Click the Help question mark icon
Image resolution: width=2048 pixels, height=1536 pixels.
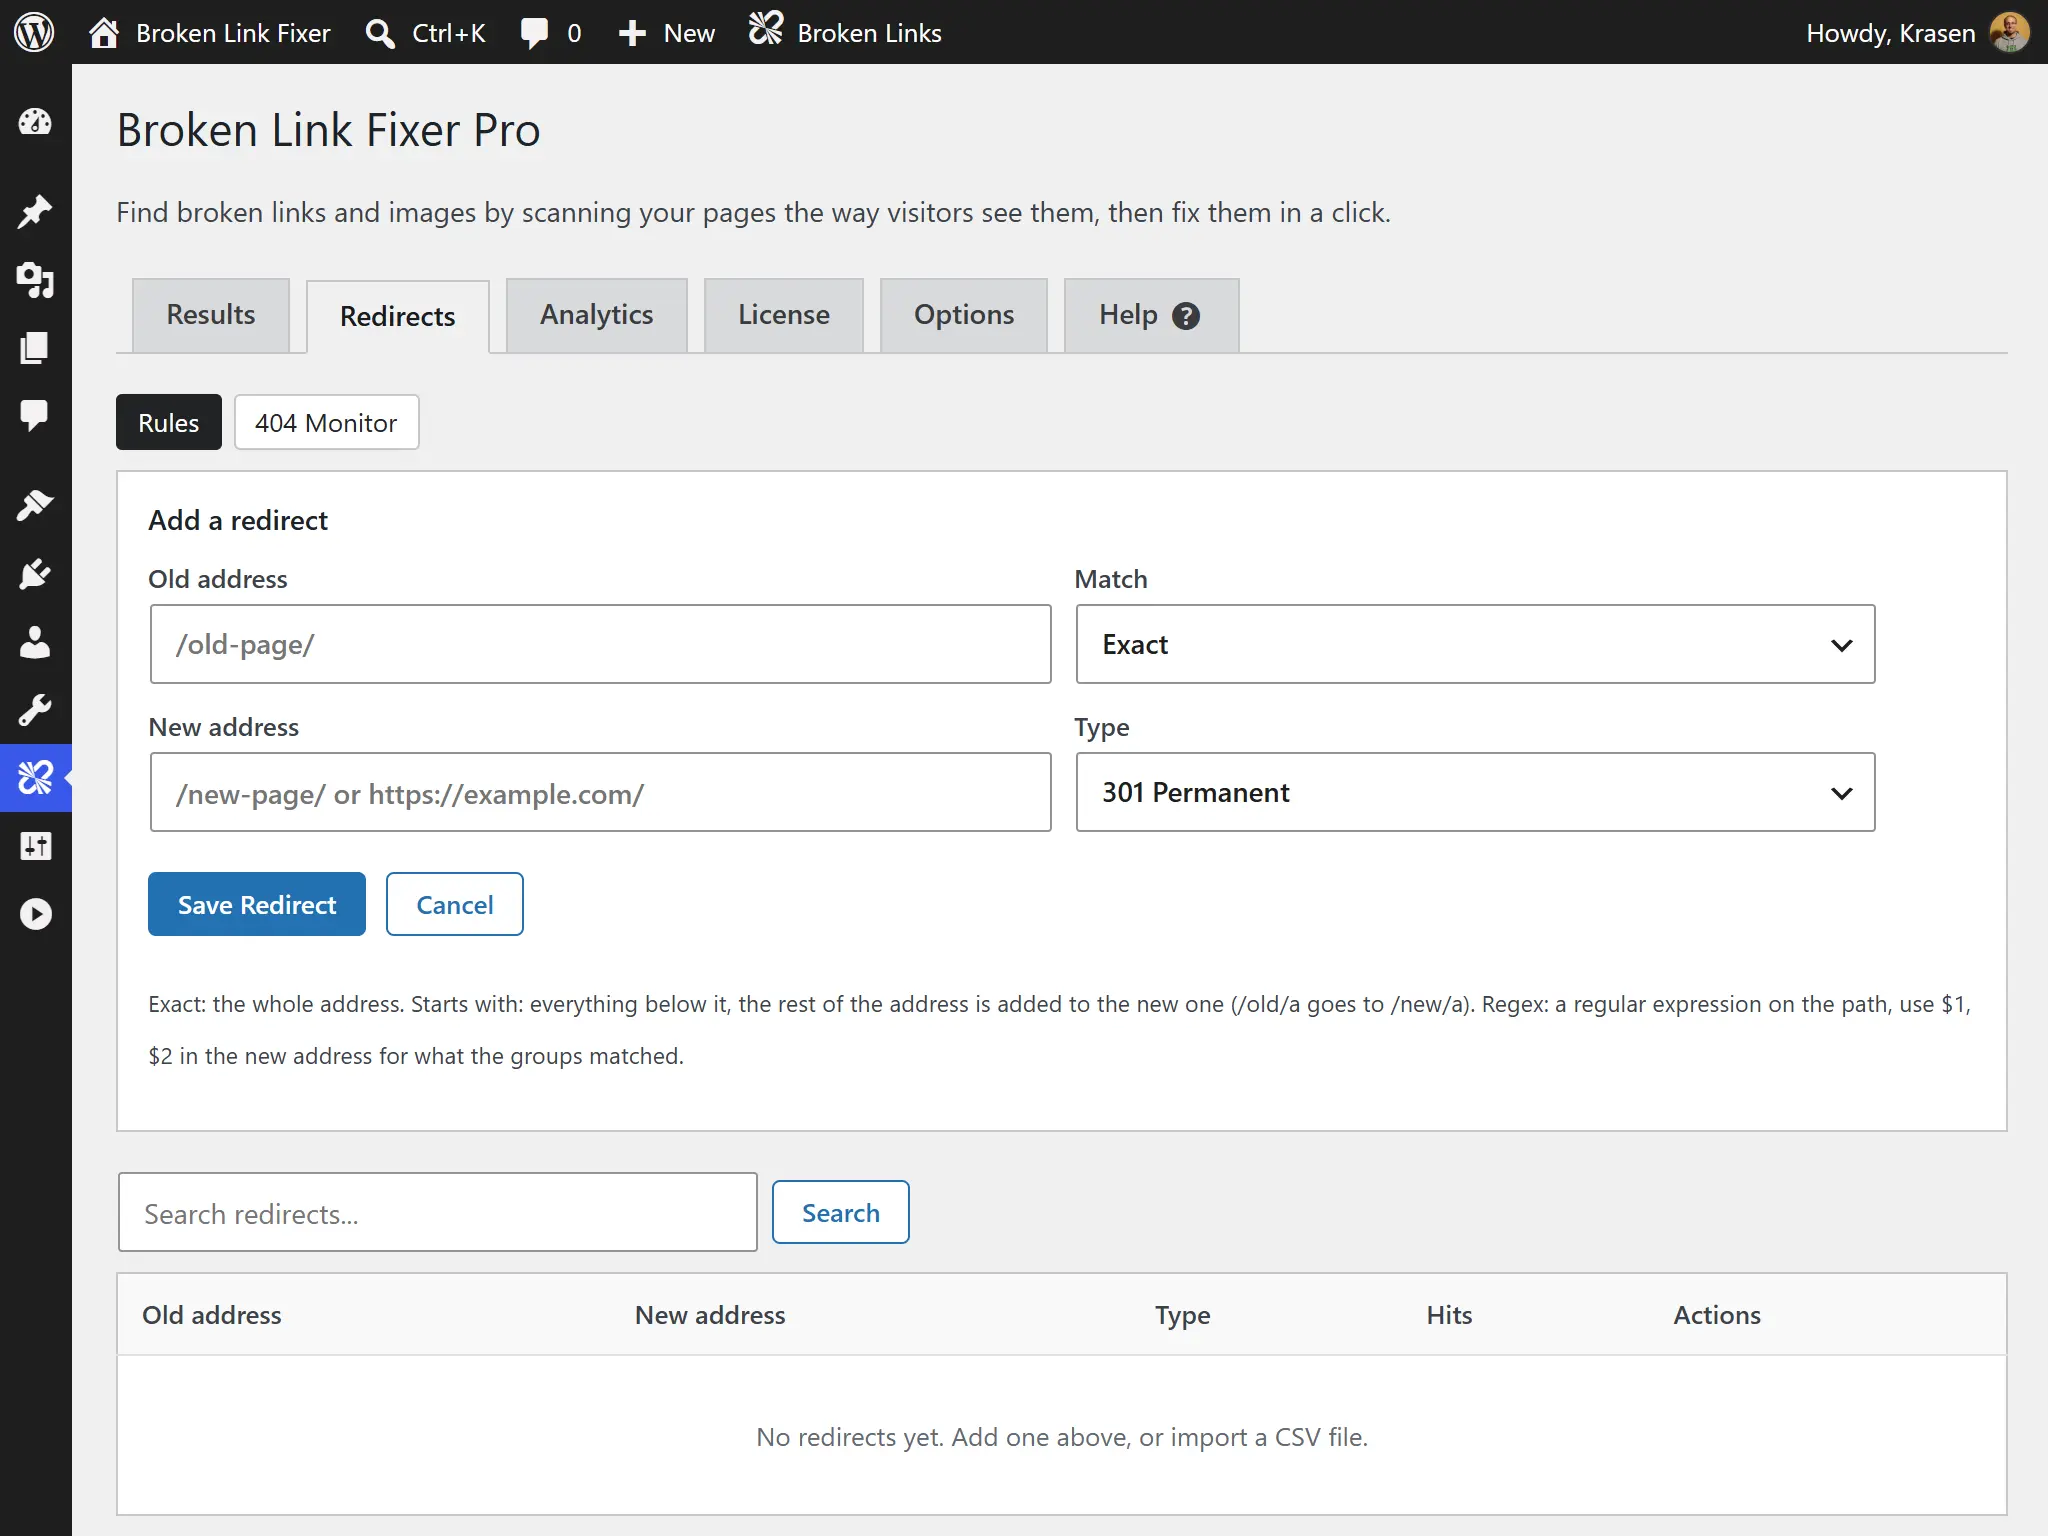(x=1186, y=316)
